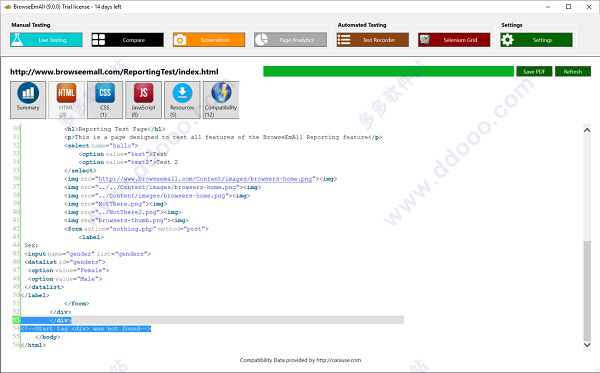Click the Test Recorder list icon

coord(344,40)
